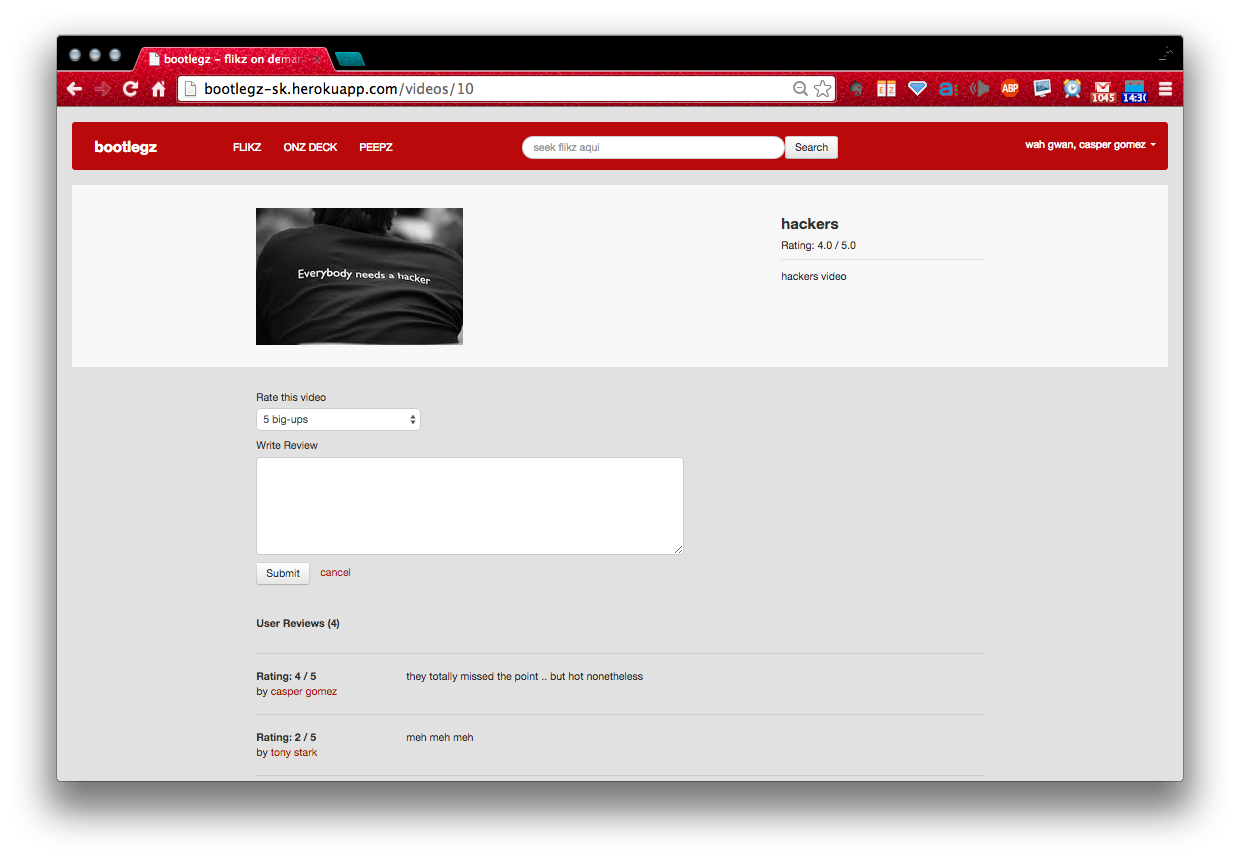Viewport: 1240px width, 860px height.
Task: Submit the review with the Submit button
Action: click(283, 573)
